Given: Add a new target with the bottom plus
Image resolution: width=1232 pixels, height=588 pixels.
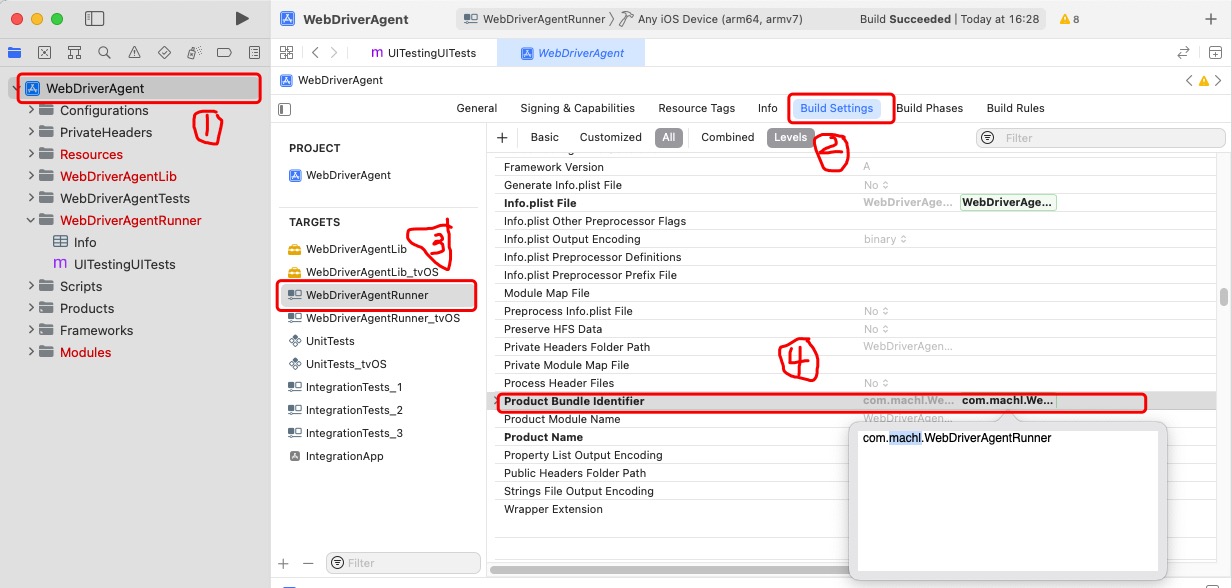Looking at the screenshot, I should point(284,564).
